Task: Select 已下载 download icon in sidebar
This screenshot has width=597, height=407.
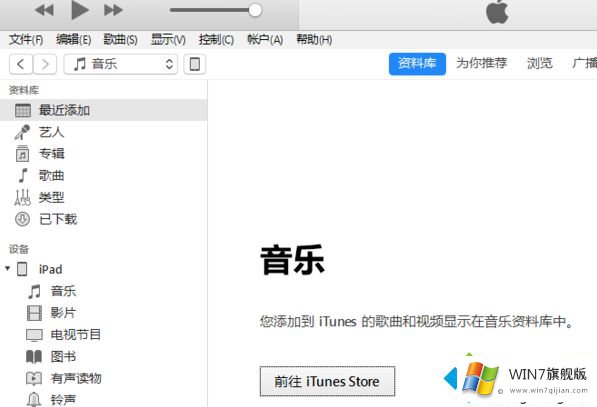Action: (22, 219)
